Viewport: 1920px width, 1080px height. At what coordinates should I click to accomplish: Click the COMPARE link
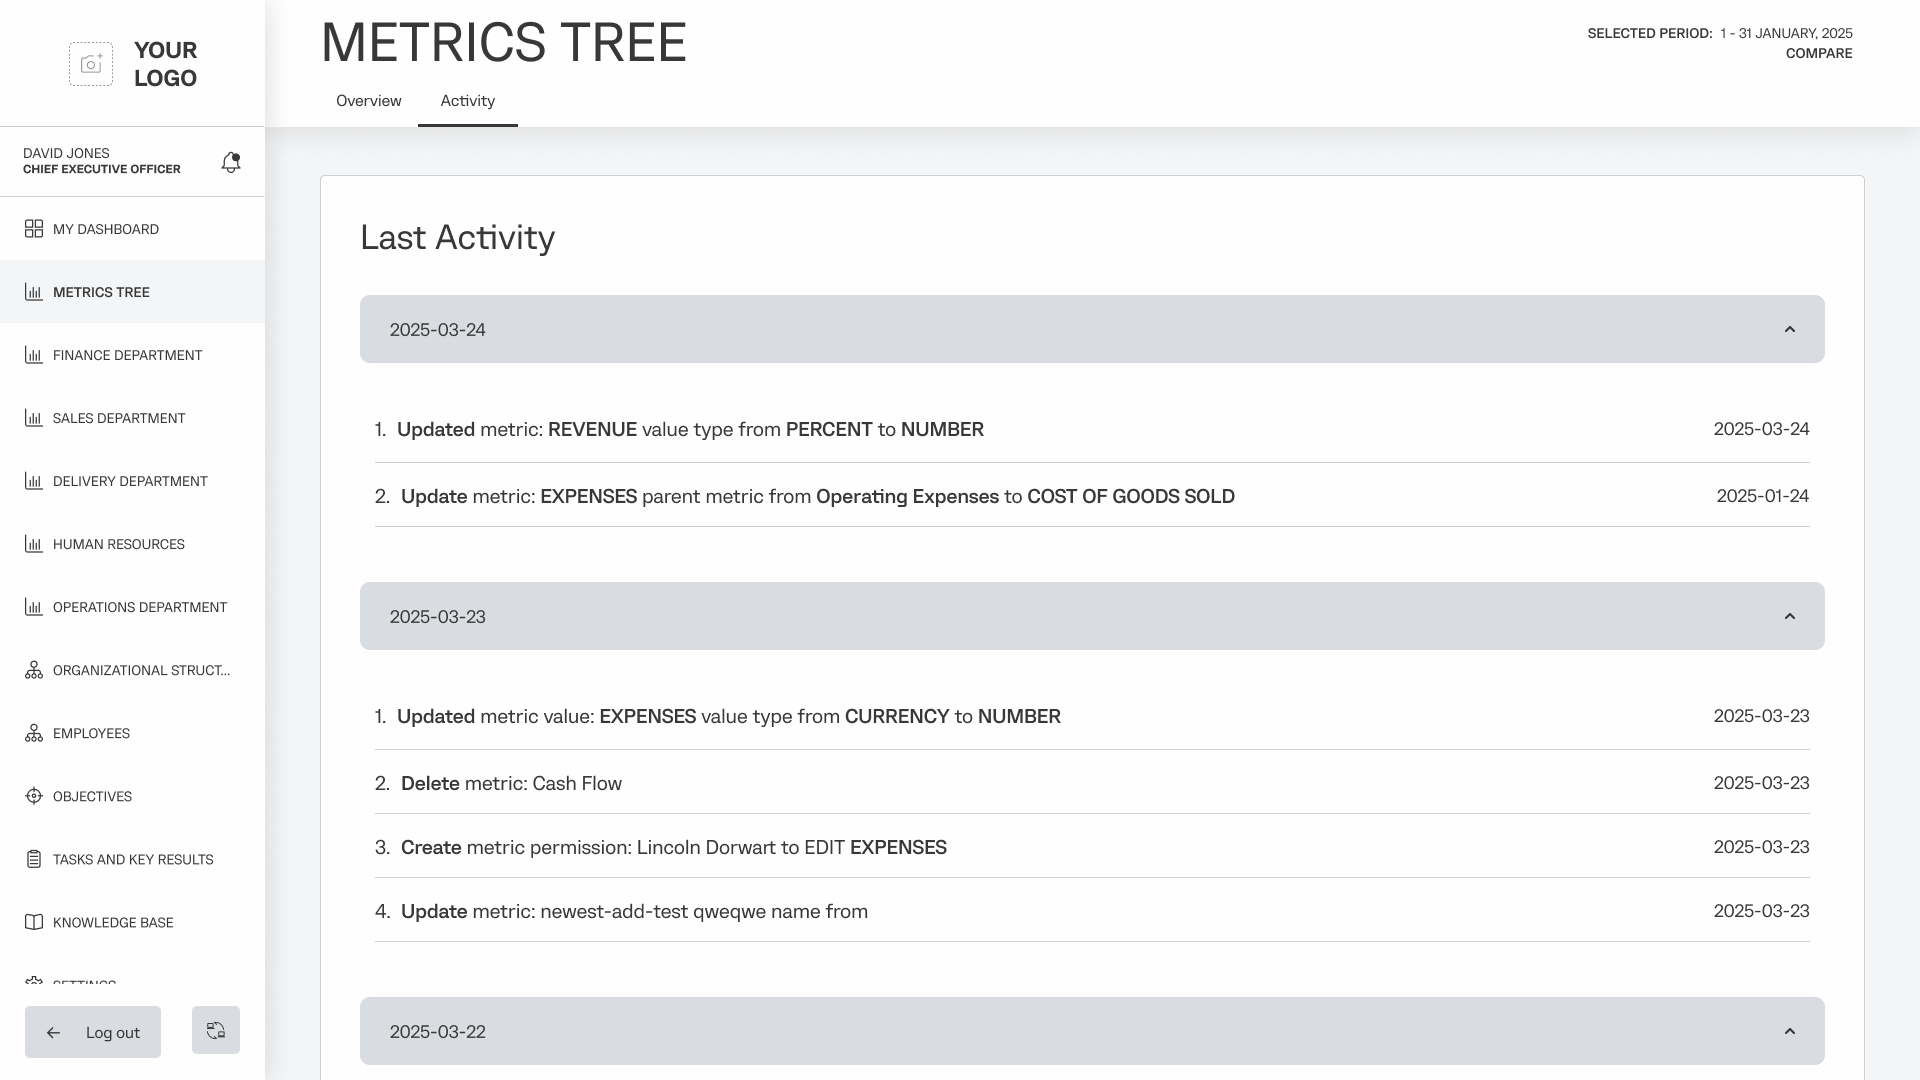(1818, 54)
